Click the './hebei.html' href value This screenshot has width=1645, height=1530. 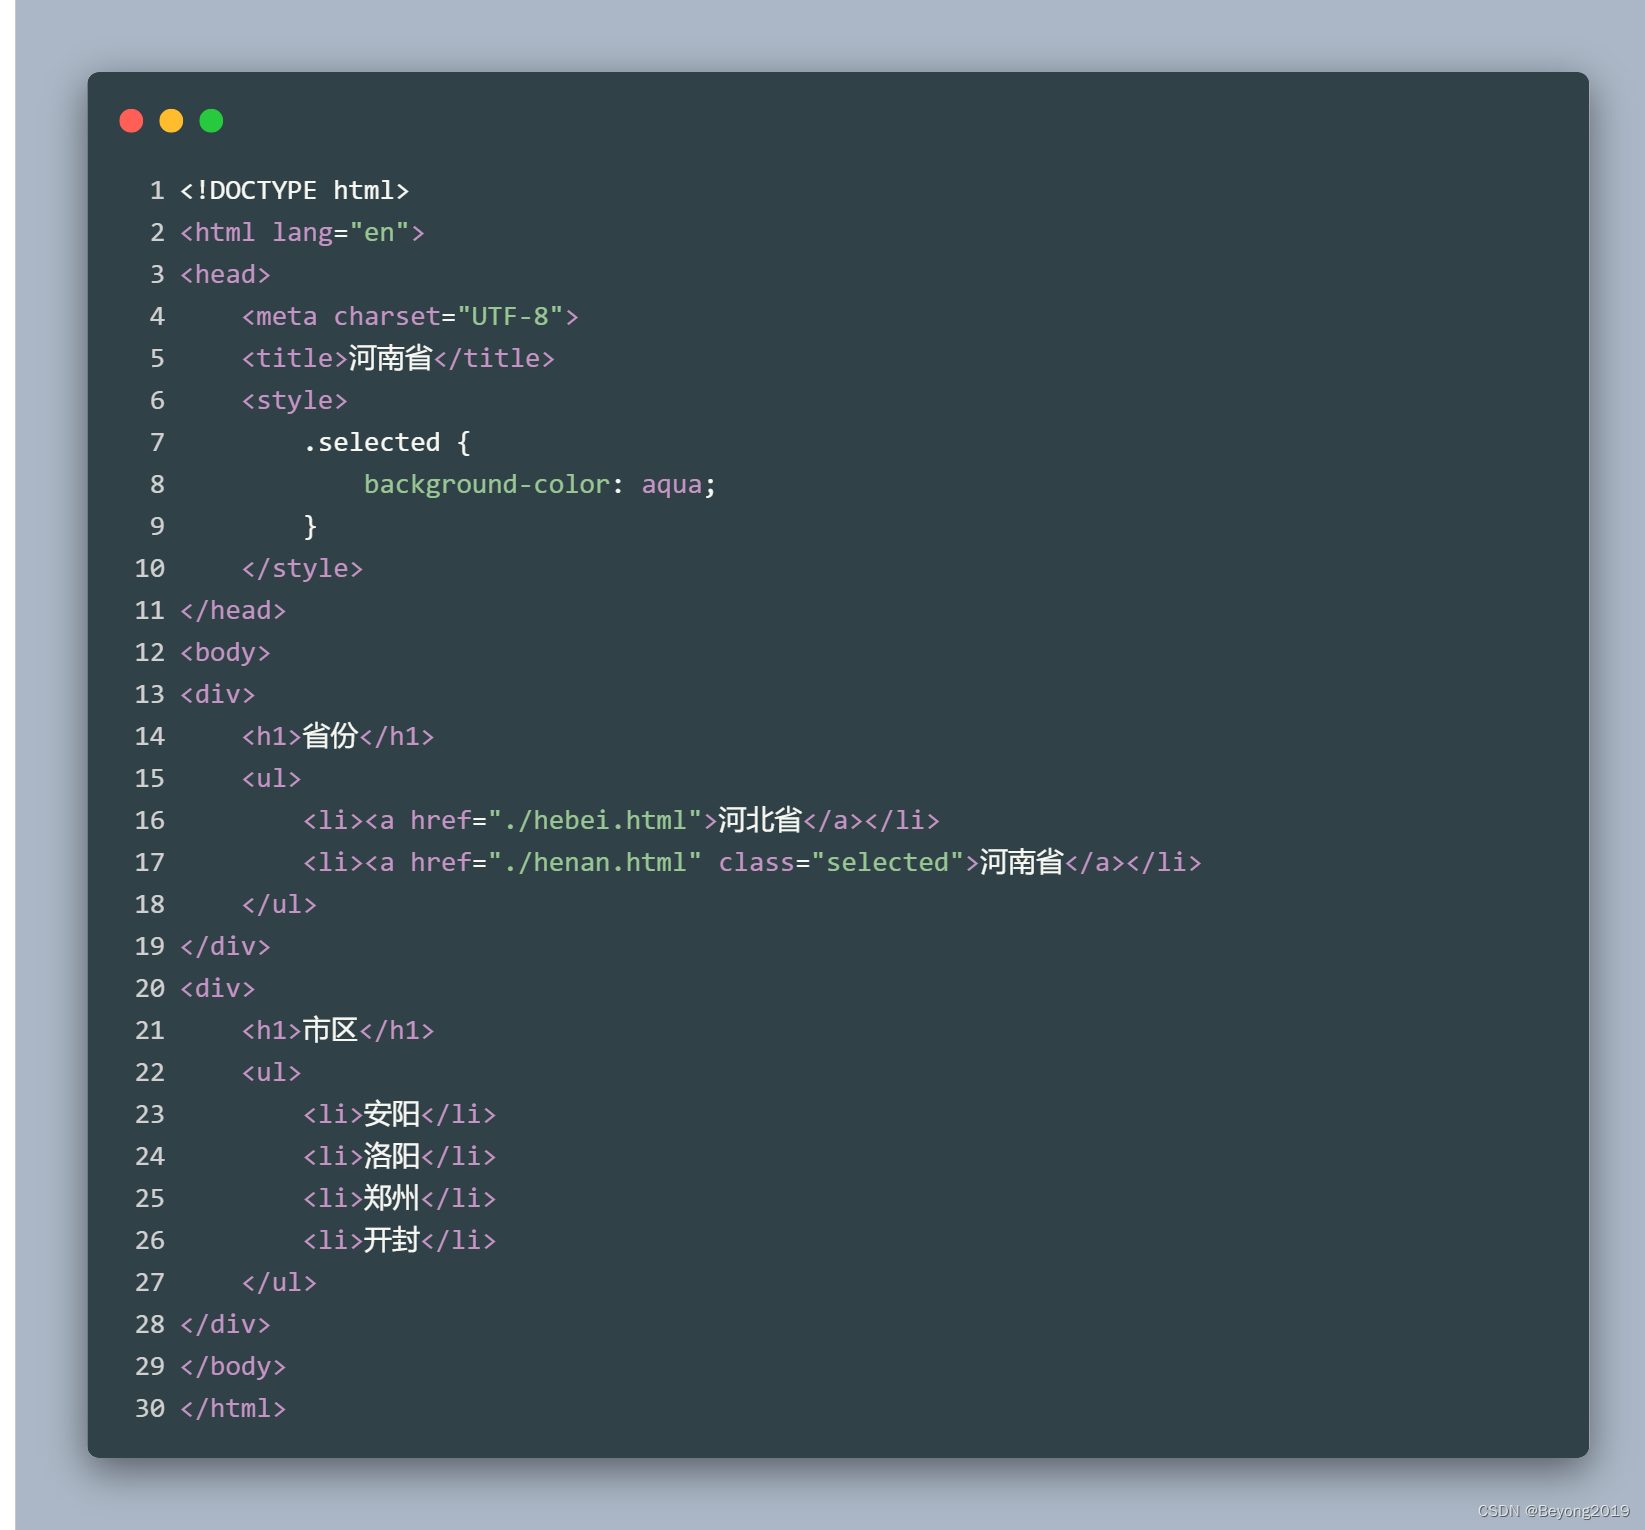595,820
